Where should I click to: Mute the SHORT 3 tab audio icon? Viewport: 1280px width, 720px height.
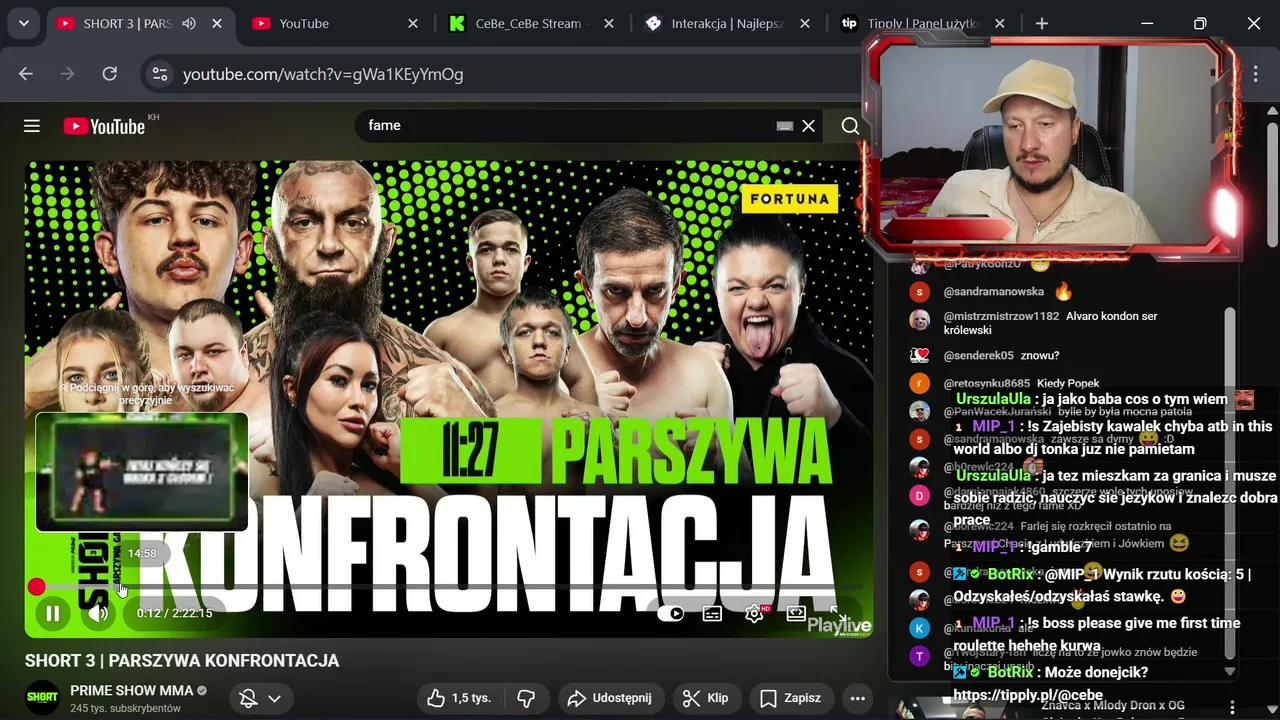coord(189,23)
